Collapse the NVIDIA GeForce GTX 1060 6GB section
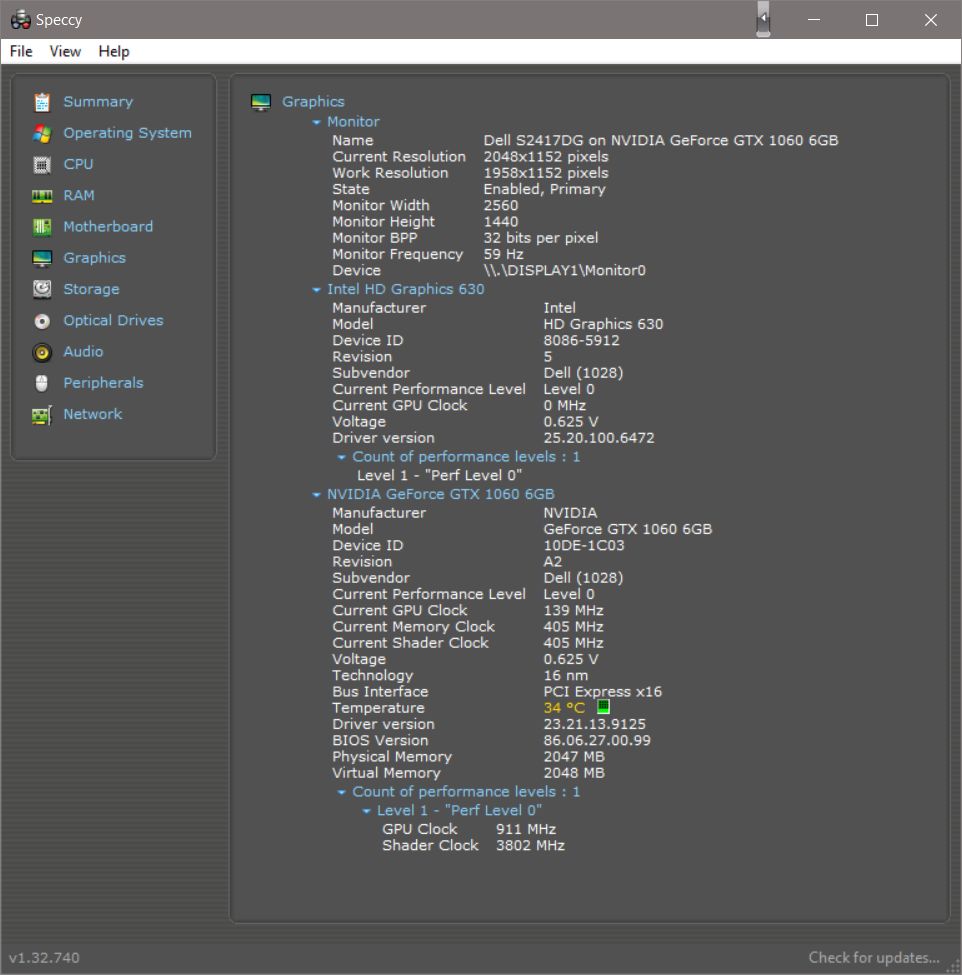962x975 pixels. point(317,495)
